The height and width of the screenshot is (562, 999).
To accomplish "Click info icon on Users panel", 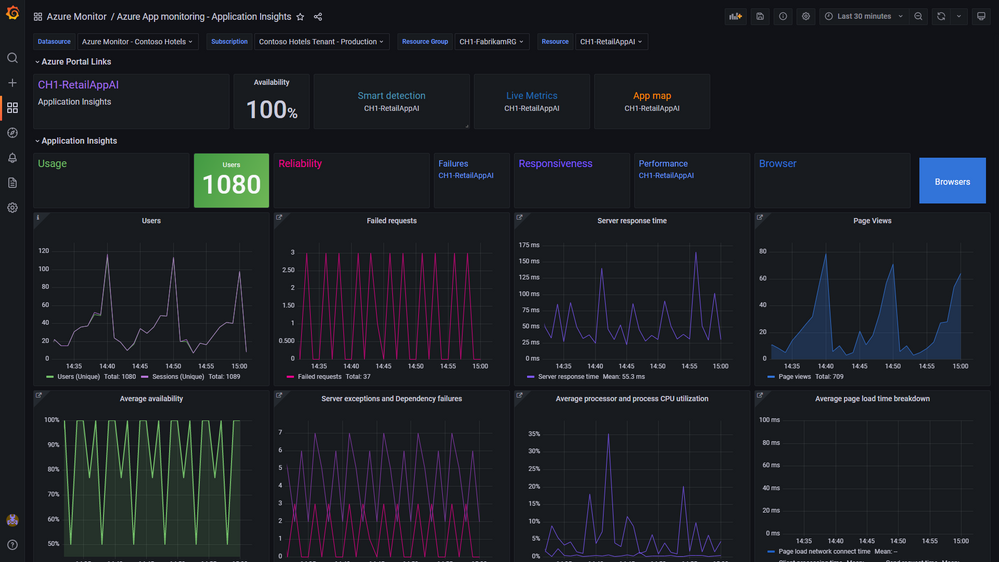I will [x=38, y=217].
